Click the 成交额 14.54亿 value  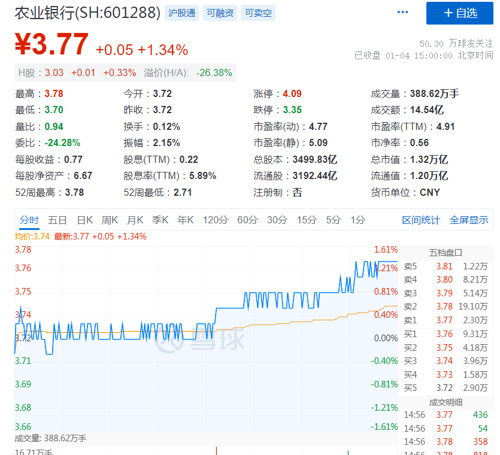click(427, 110)
